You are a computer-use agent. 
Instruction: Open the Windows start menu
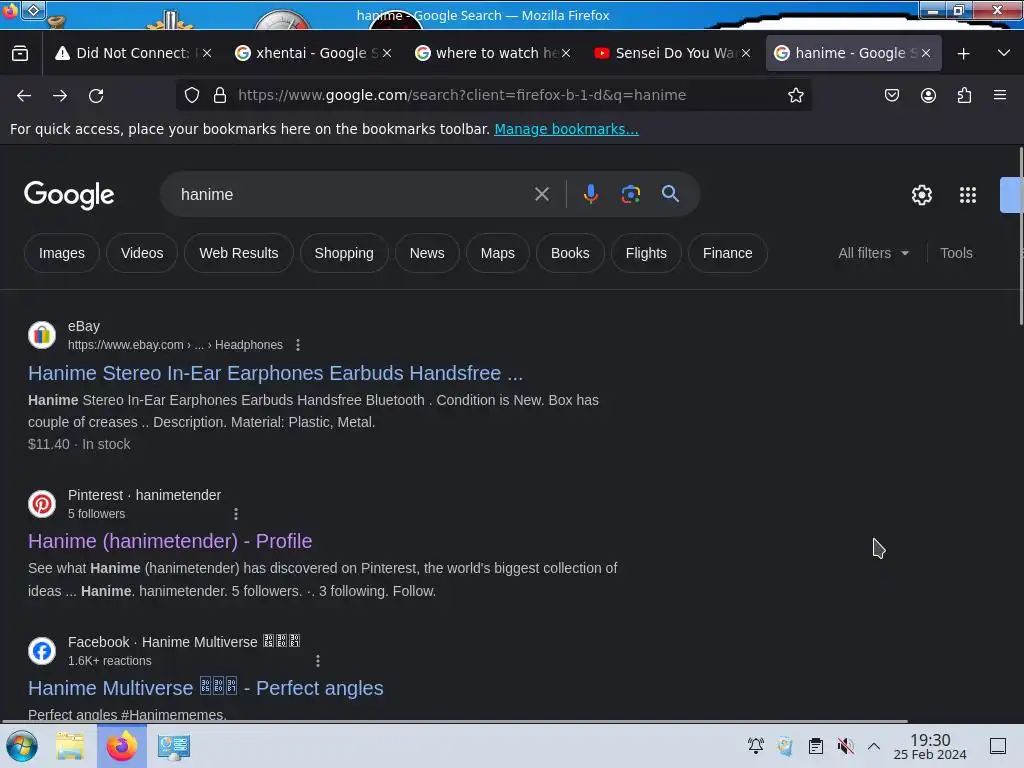tap(22, 746)
